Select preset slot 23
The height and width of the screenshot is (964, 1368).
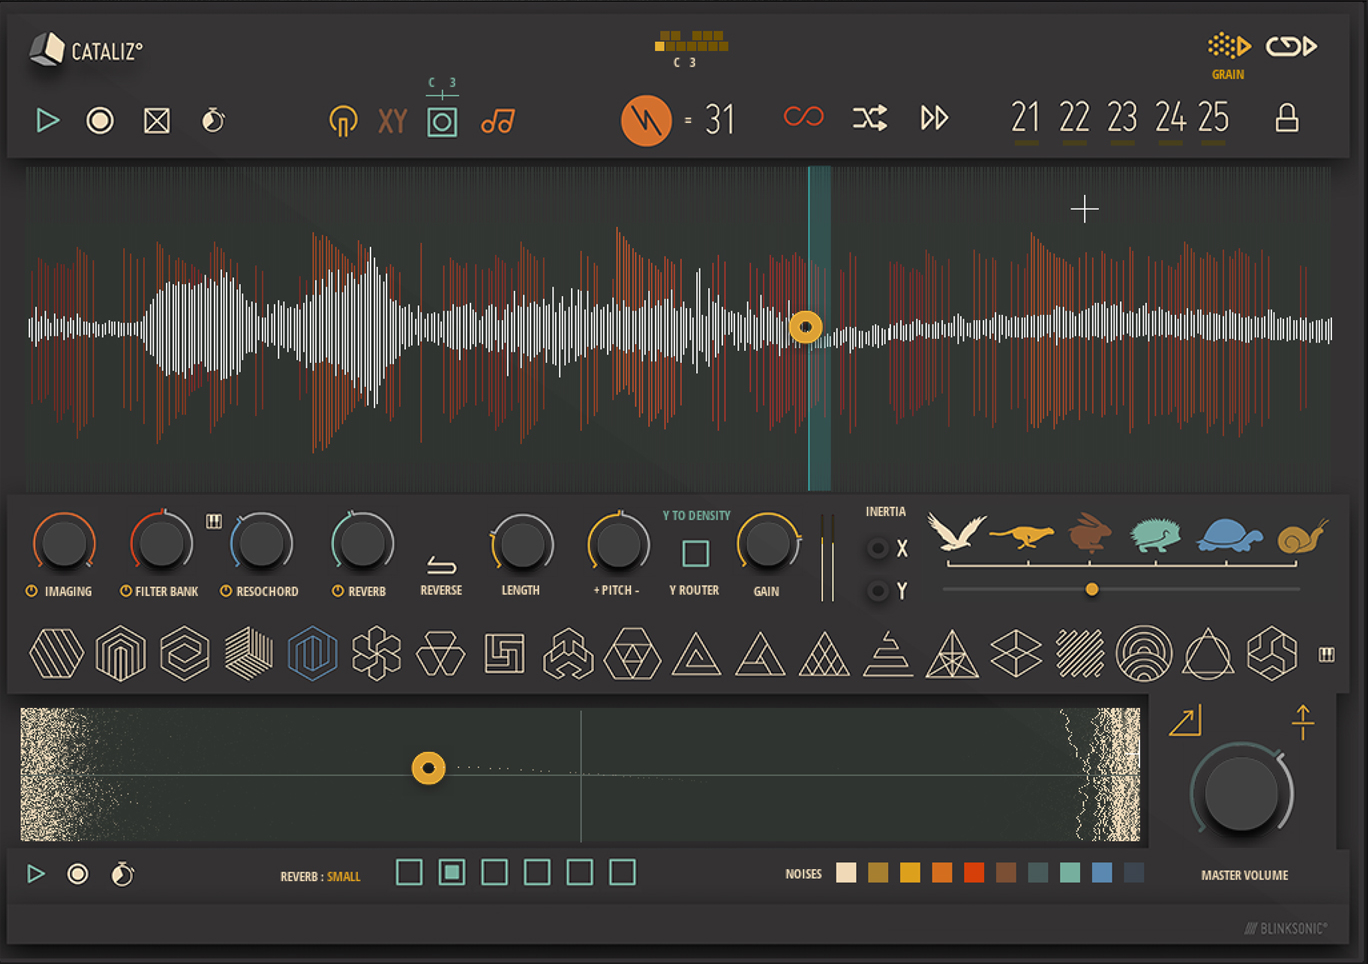(1122, 118)
